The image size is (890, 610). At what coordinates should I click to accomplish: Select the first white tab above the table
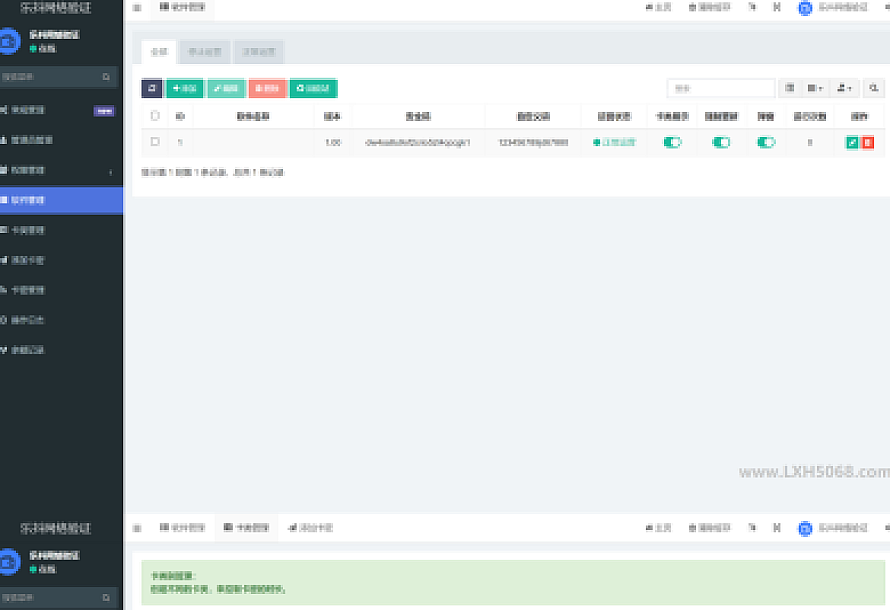(x=159, y=51)
